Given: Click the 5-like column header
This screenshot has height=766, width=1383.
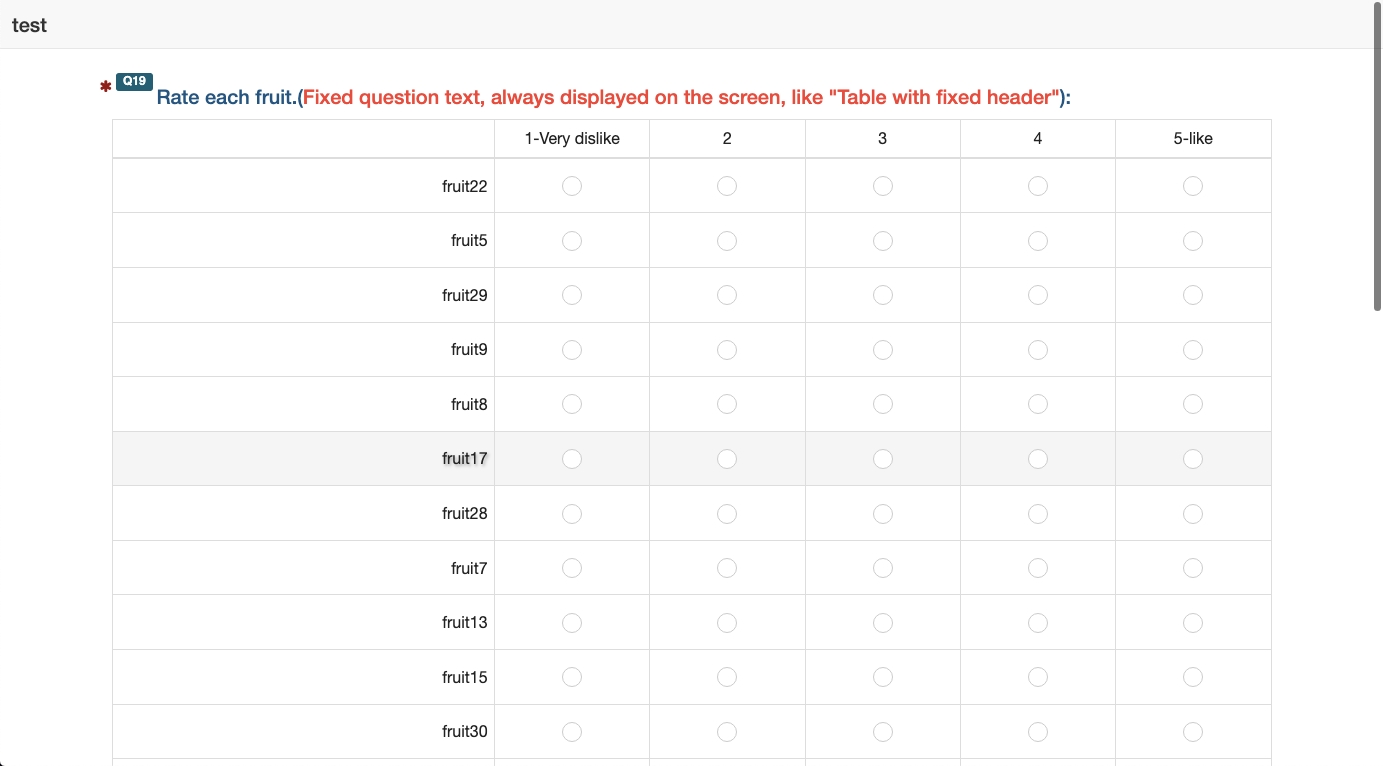Looking at the screenshot, I should [x=1193, y=139].
